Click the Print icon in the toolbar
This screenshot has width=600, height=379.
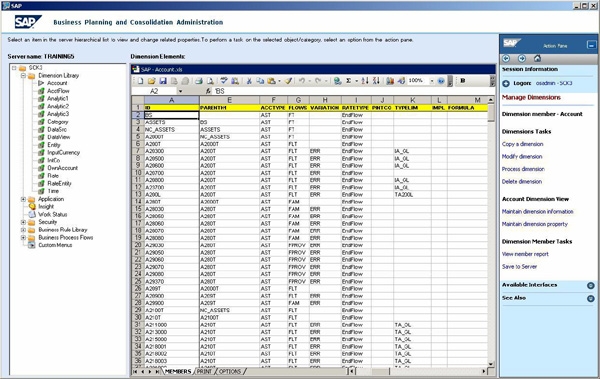coord(199,81)
